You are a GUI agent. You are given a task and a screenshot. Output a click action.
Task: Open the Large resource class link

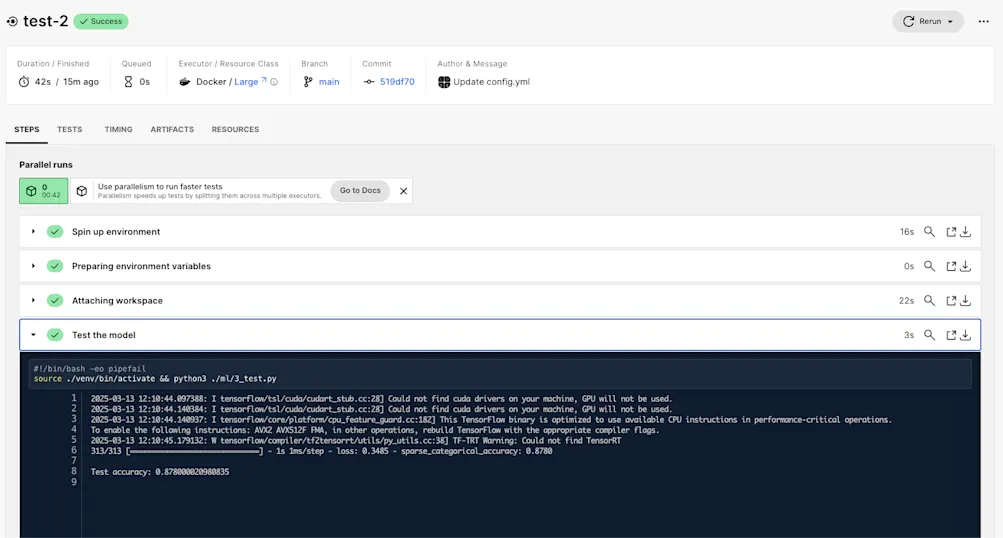[x=250, y=82]
